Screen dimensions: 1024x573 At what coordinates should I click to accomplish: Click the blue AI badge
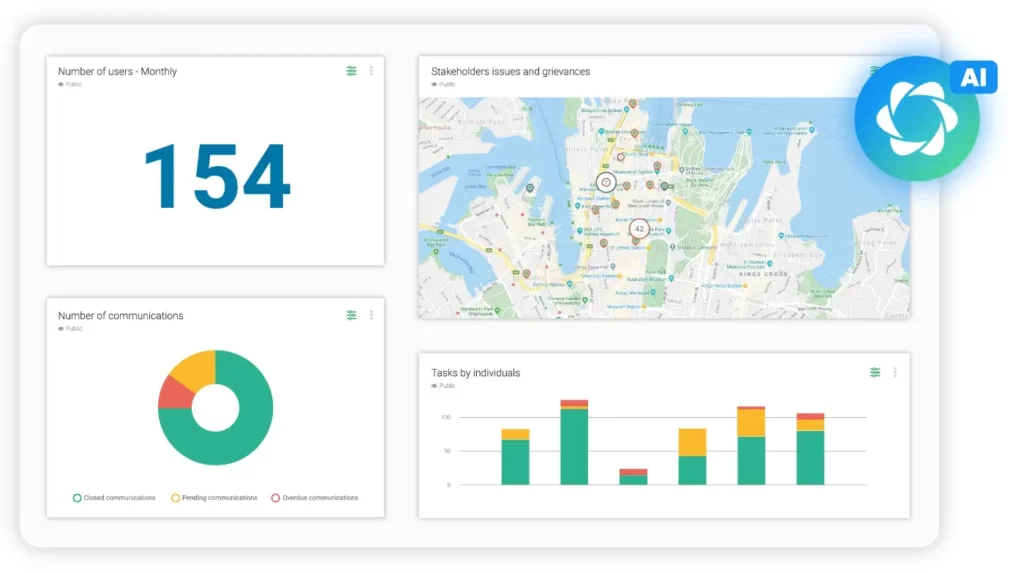tap(972, 76)
